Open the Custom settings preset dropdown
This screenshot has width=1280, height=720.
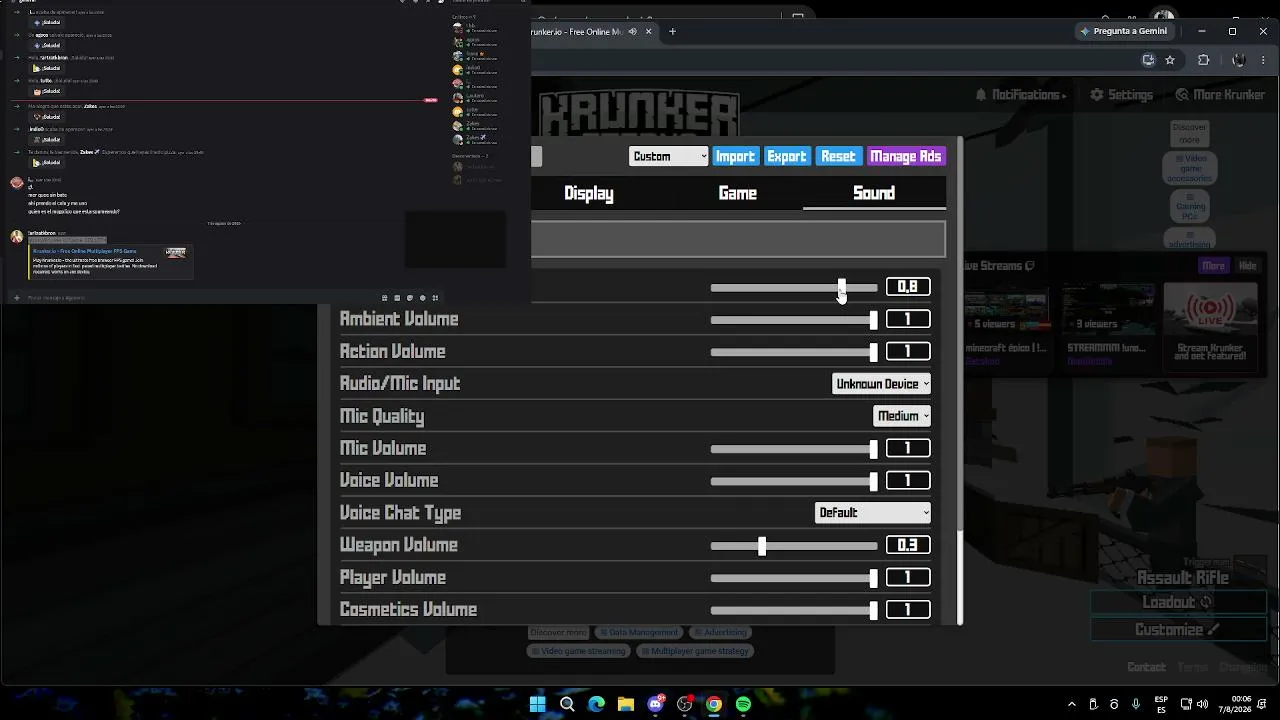(669, 156)
